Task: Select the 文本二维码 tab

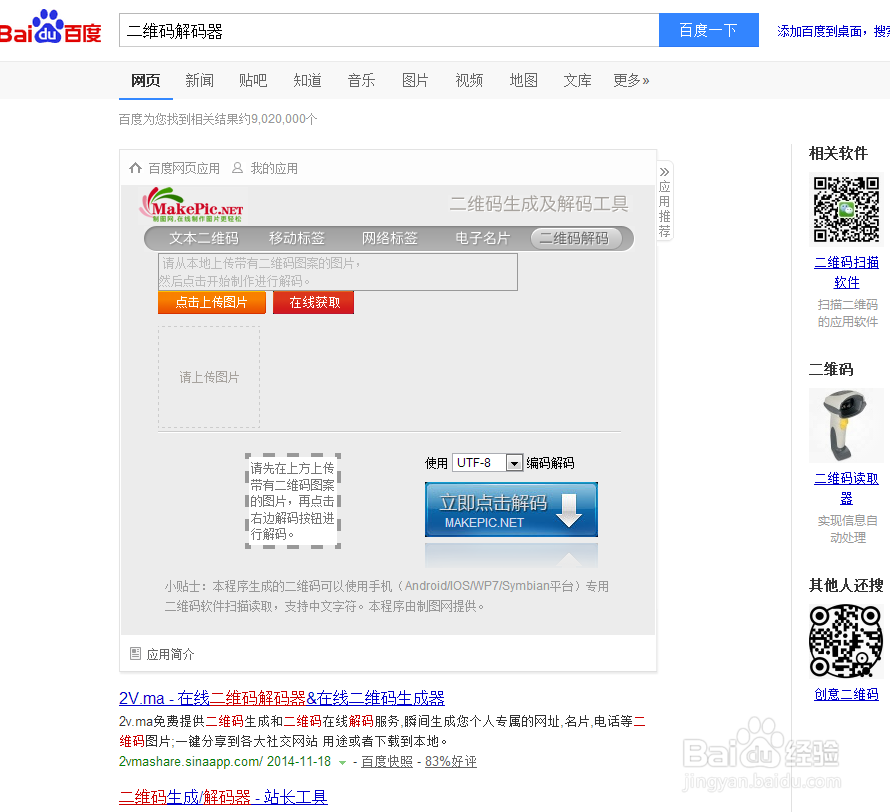Action: [204, 238]
